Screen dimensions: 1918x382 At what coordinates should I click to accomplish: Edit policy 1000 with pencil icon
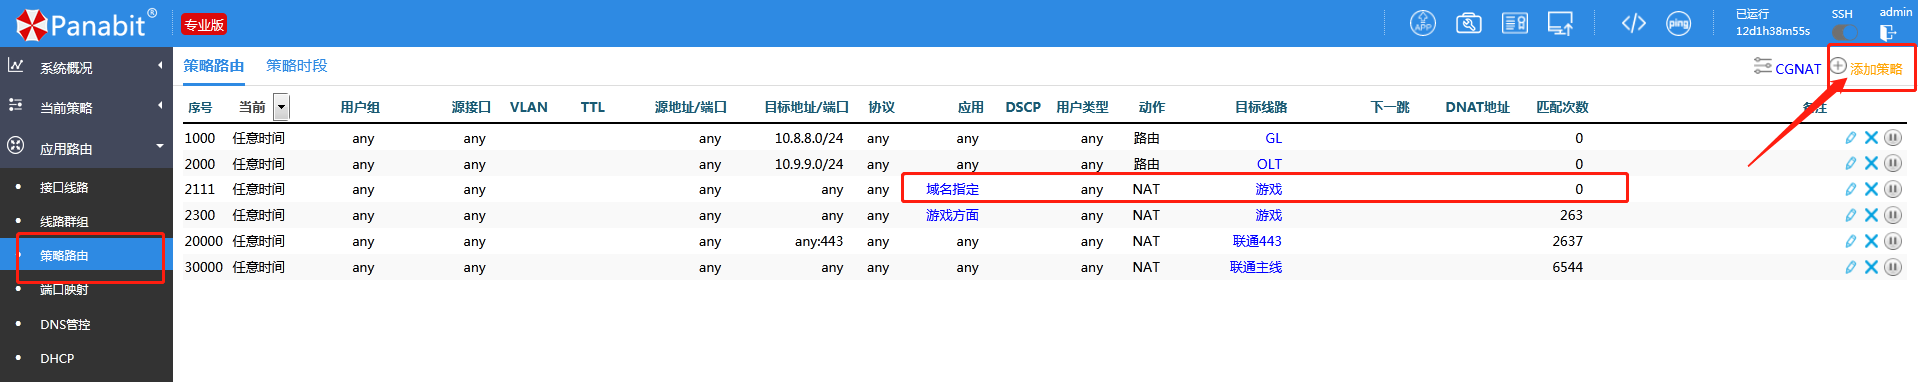tap(1851, 138)
